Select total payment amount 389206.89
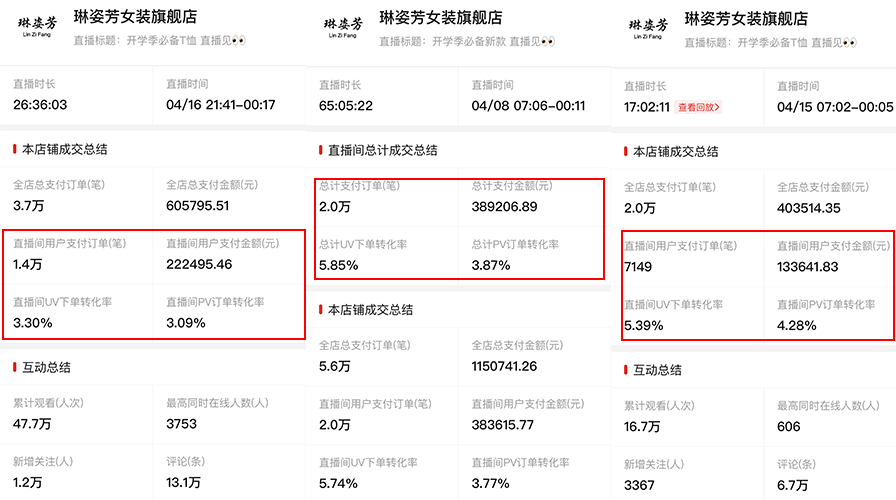 [x=505, y=207]
